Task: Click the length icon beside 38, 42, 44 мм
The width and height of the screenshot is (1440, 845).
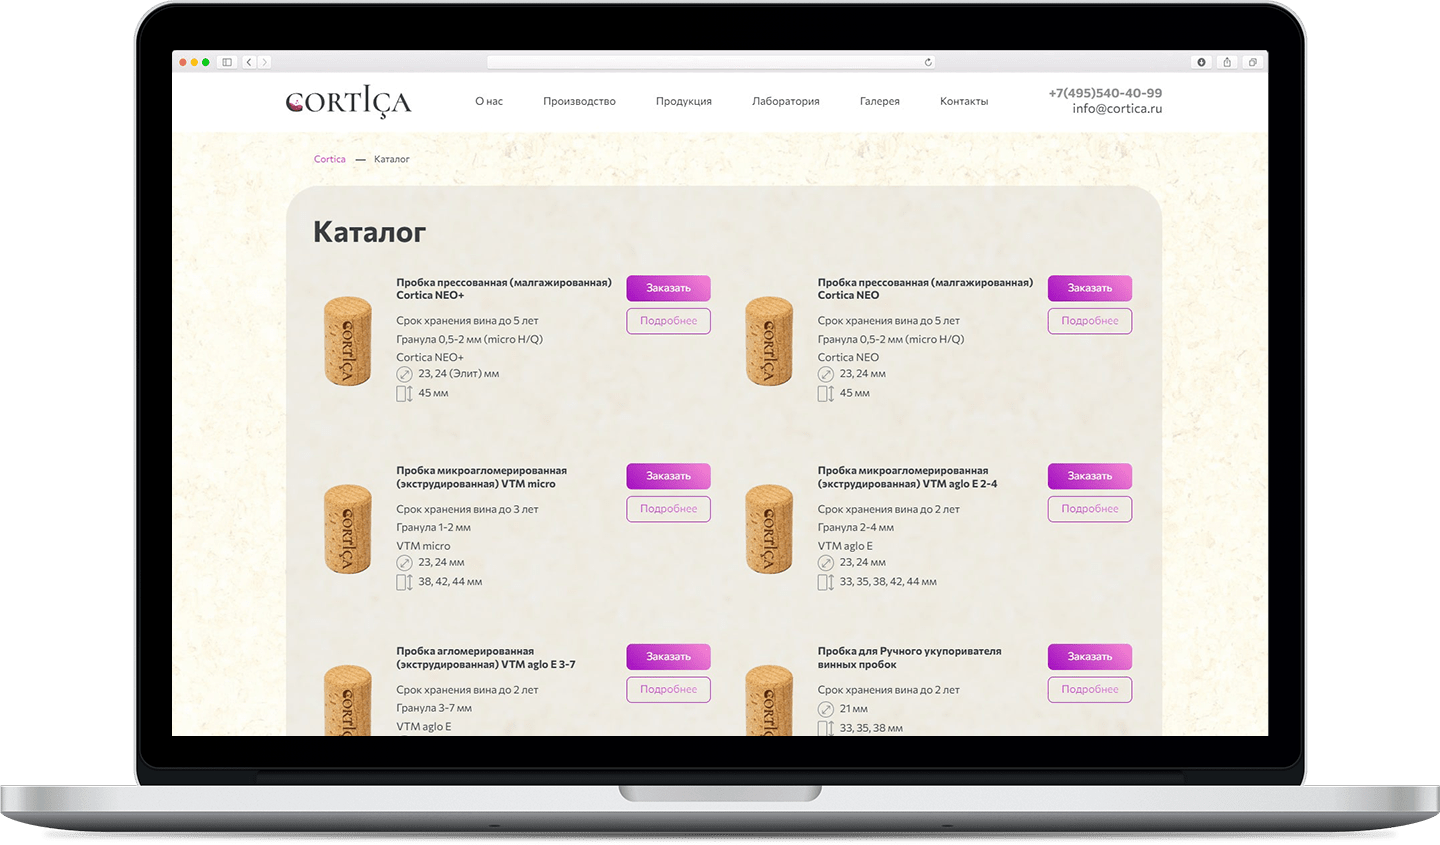Action: point(404,582)
